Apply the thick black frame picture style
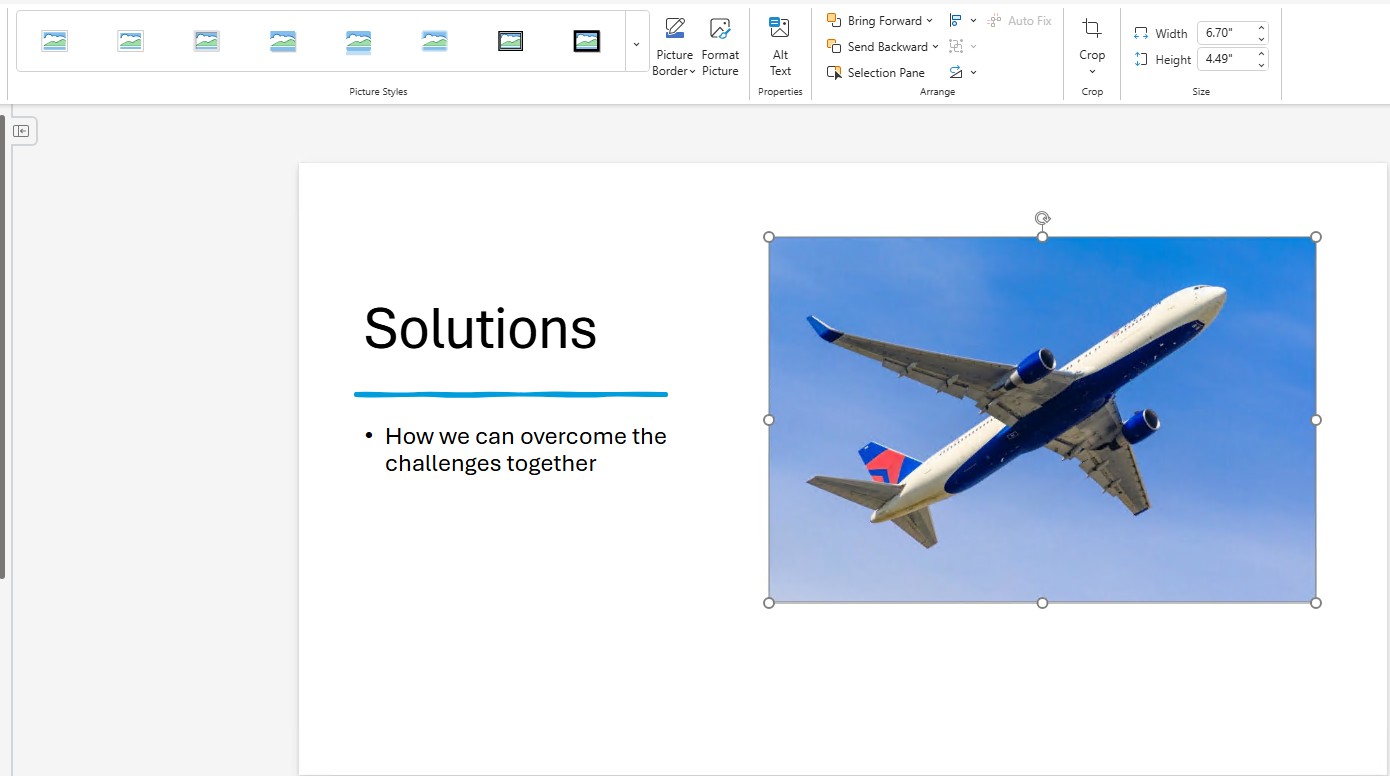 click(x=587, y=41)
